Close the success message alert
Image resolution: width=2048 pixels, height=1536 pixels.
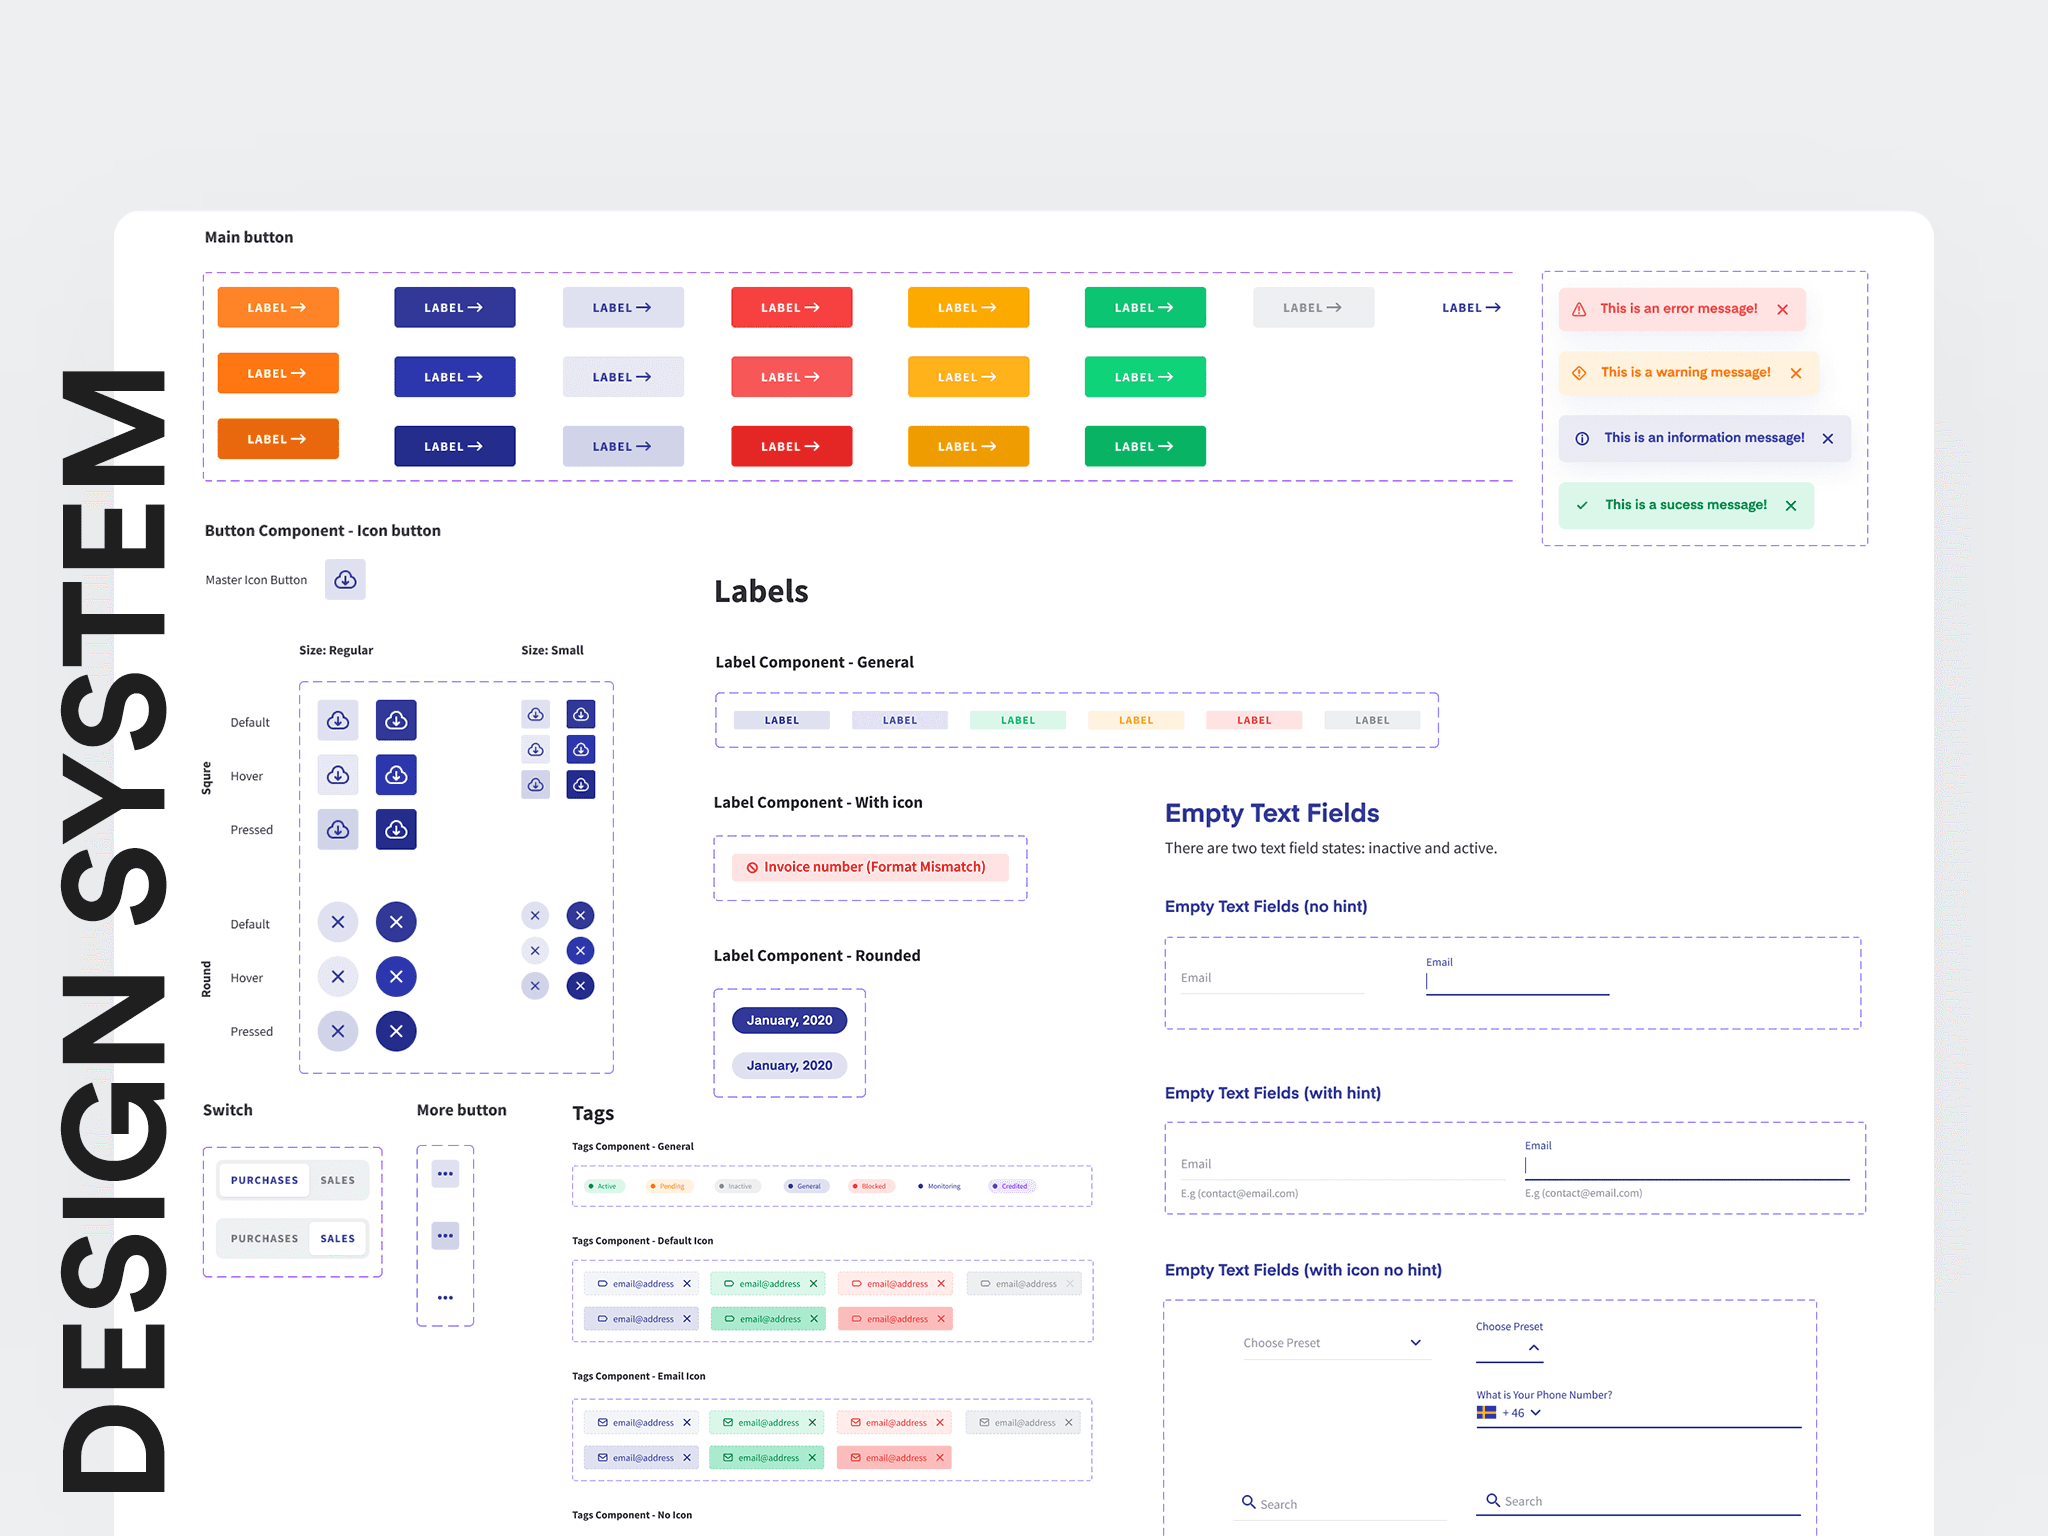[x=1791, y=506]
